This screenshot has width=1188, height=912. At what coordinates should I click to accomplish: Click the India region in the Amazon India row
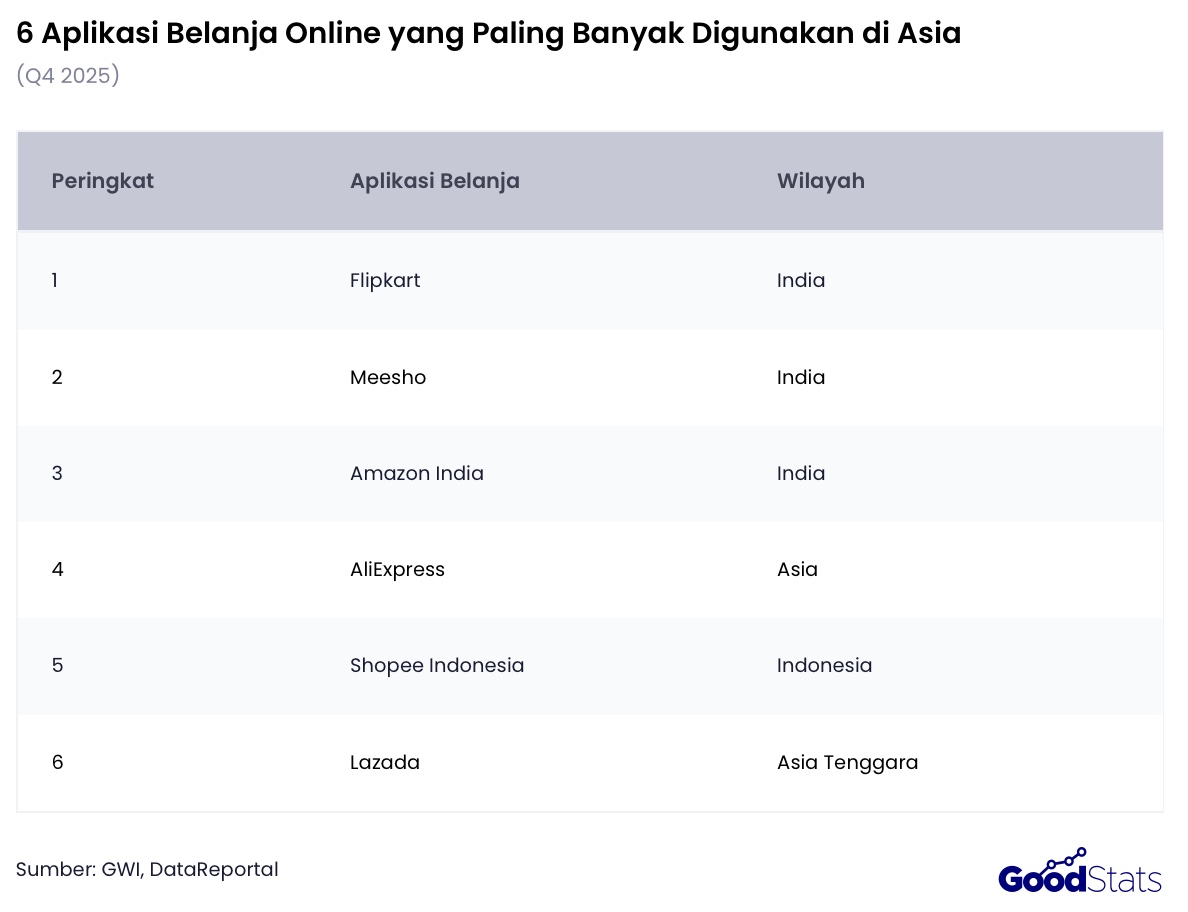pyautogui.click(x=801, y=473)
